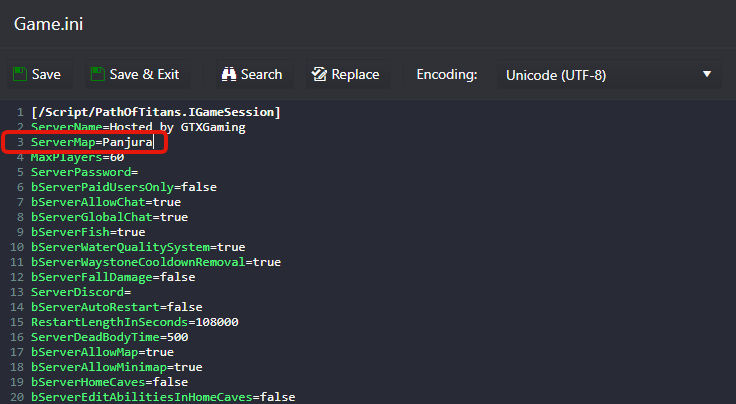Click line number 1 in gutter
The height and width of the screenshot is (404, 736).
click(20, 112)
